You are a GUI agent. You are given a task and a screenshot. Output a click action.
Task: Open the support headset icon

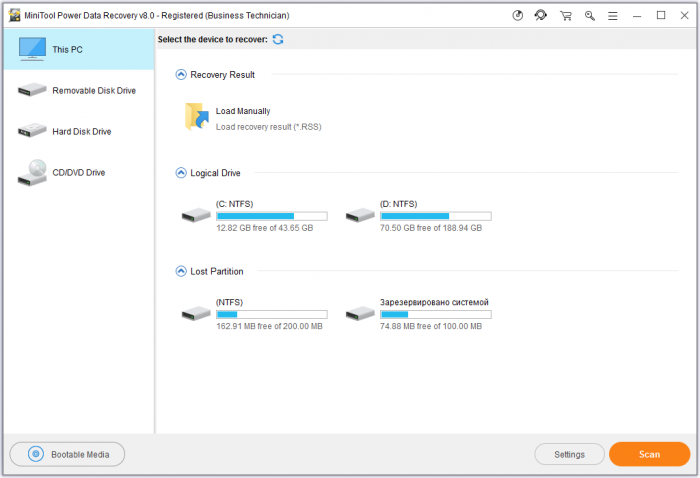(x=541, y=16)
